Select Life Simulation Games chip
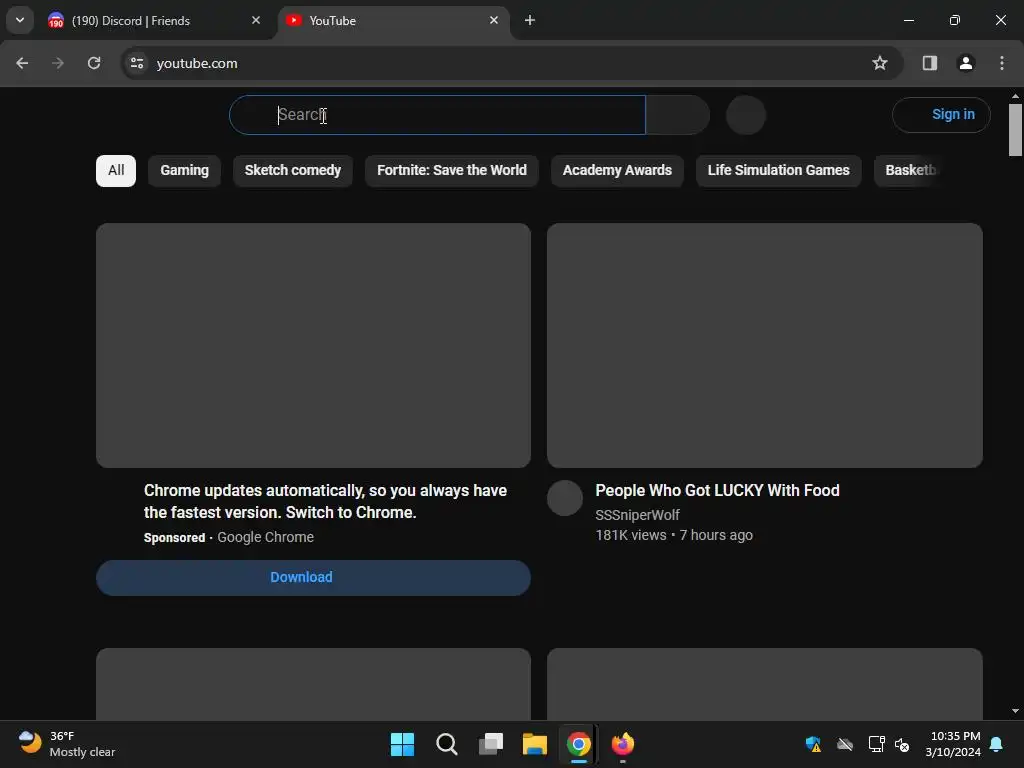The image size is (1024, 768). [778, 170]
